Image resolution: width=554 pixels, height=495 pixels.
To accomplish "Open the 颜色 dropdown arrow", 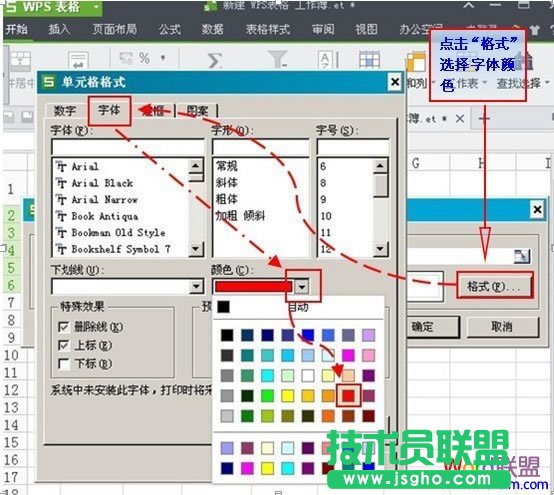I will 302,287.
